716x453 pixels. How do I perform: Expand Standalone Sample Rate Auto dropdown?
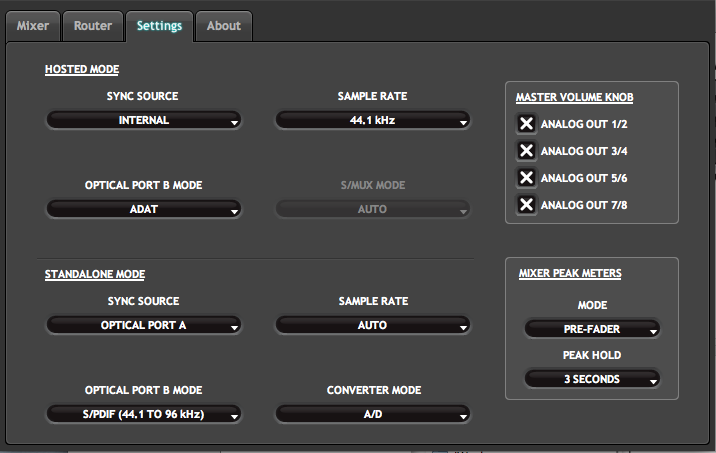tap(372, 326)
